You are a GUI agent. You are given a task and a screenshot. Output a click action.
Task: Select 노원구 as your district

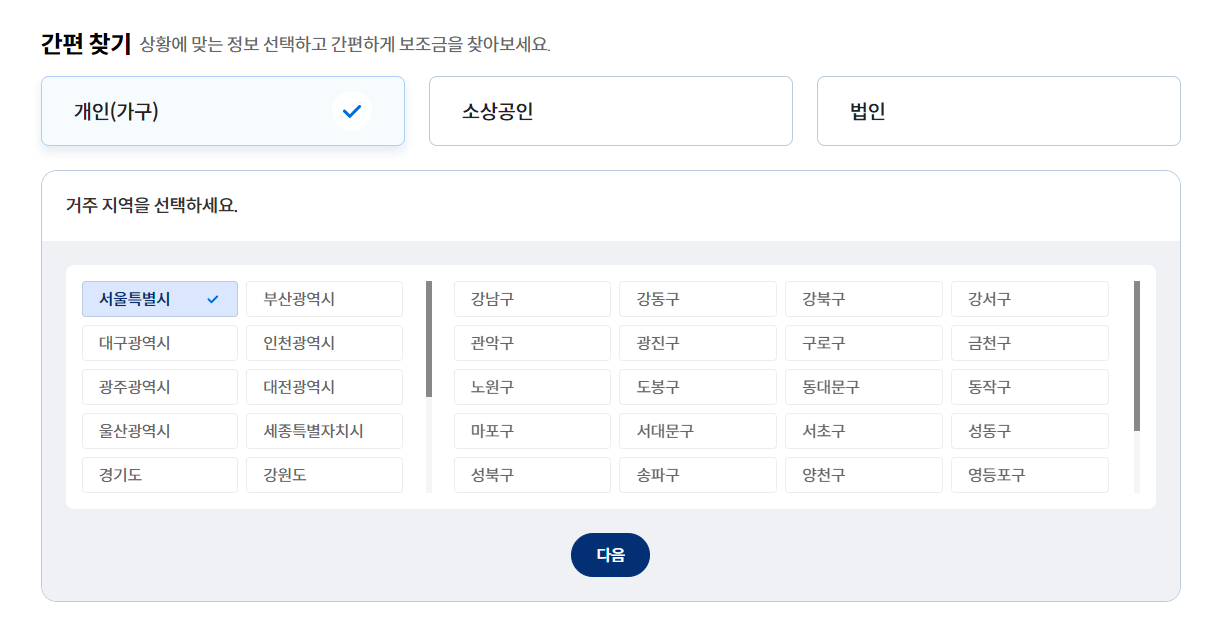532,386
